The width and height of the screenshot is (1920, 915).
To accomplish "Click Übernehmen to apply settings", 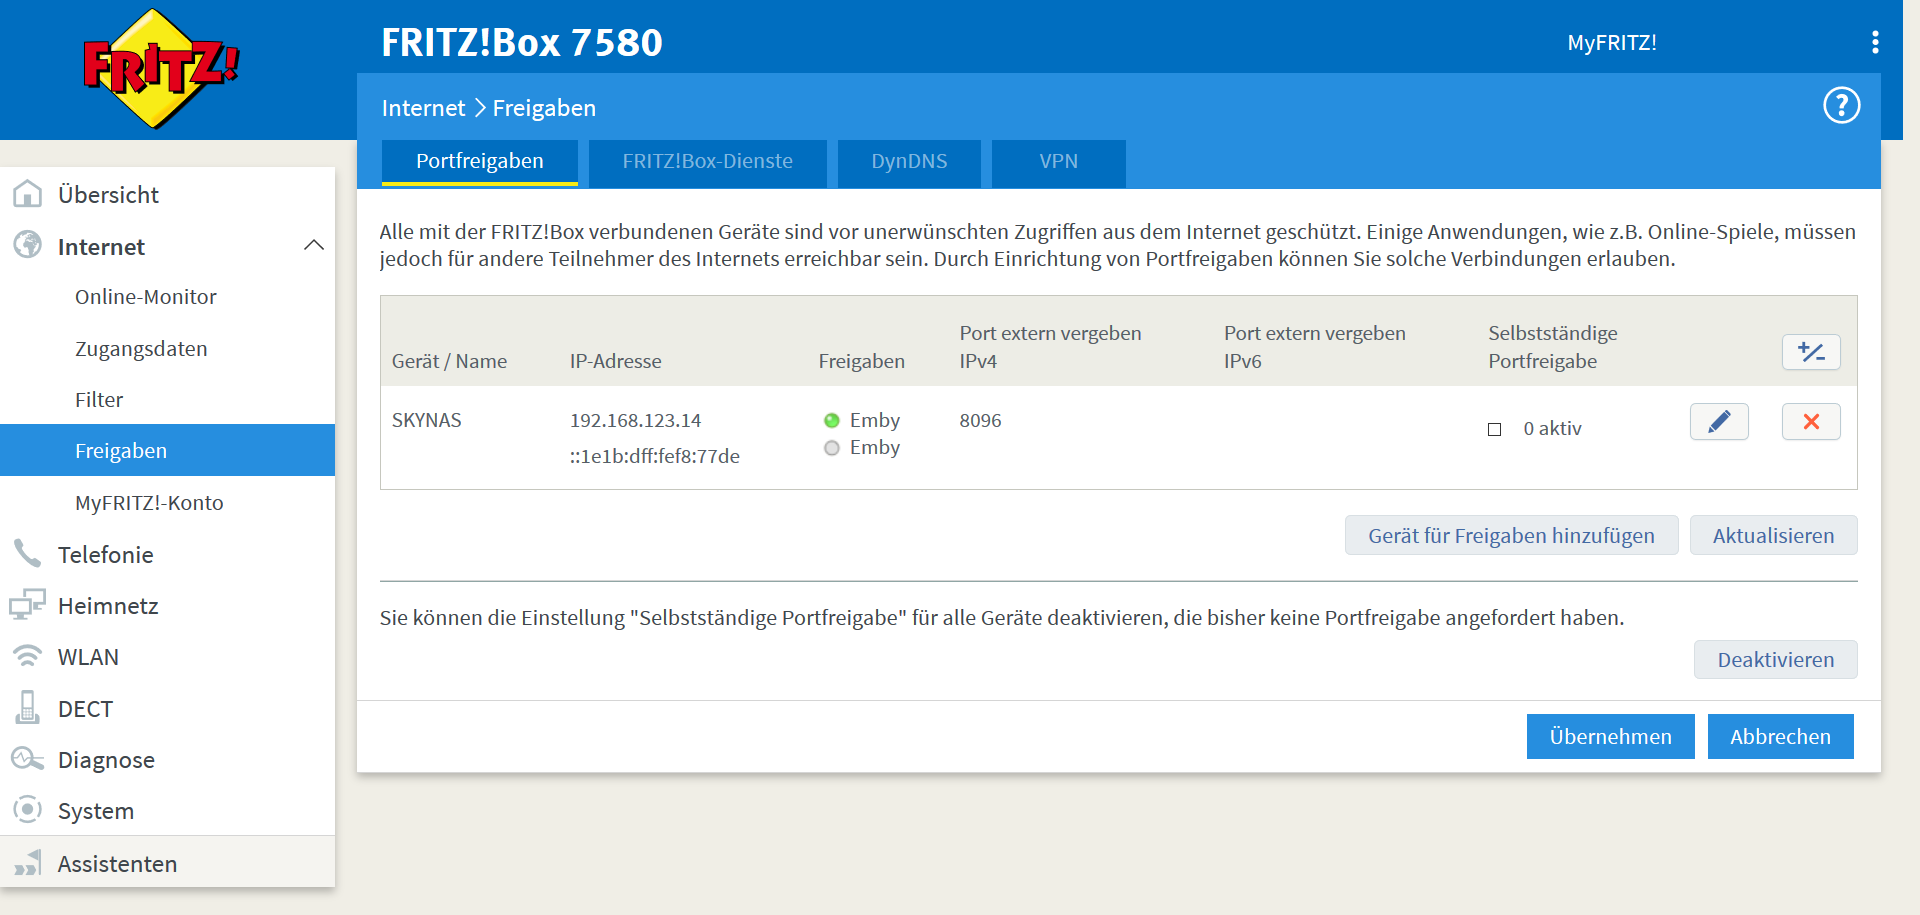I will point(1610,736).
